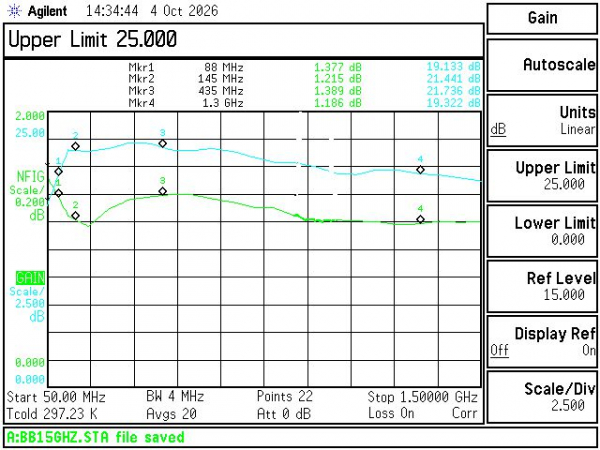Click marker 2 diamond on the gain trace
The image size is (600, 450).
tap(76, 147)
